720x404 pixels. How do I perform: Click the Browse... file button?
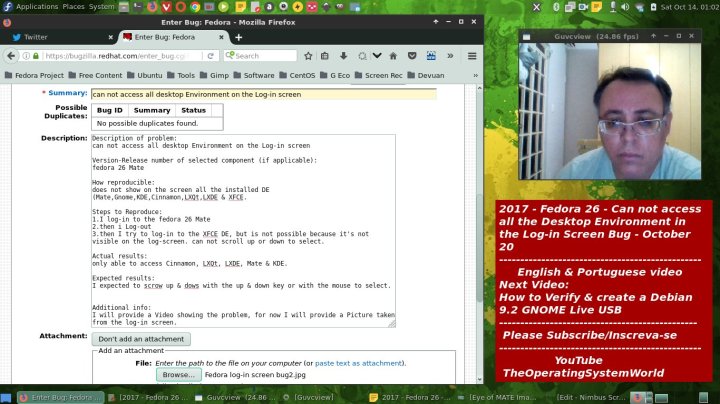pos(178,374)
